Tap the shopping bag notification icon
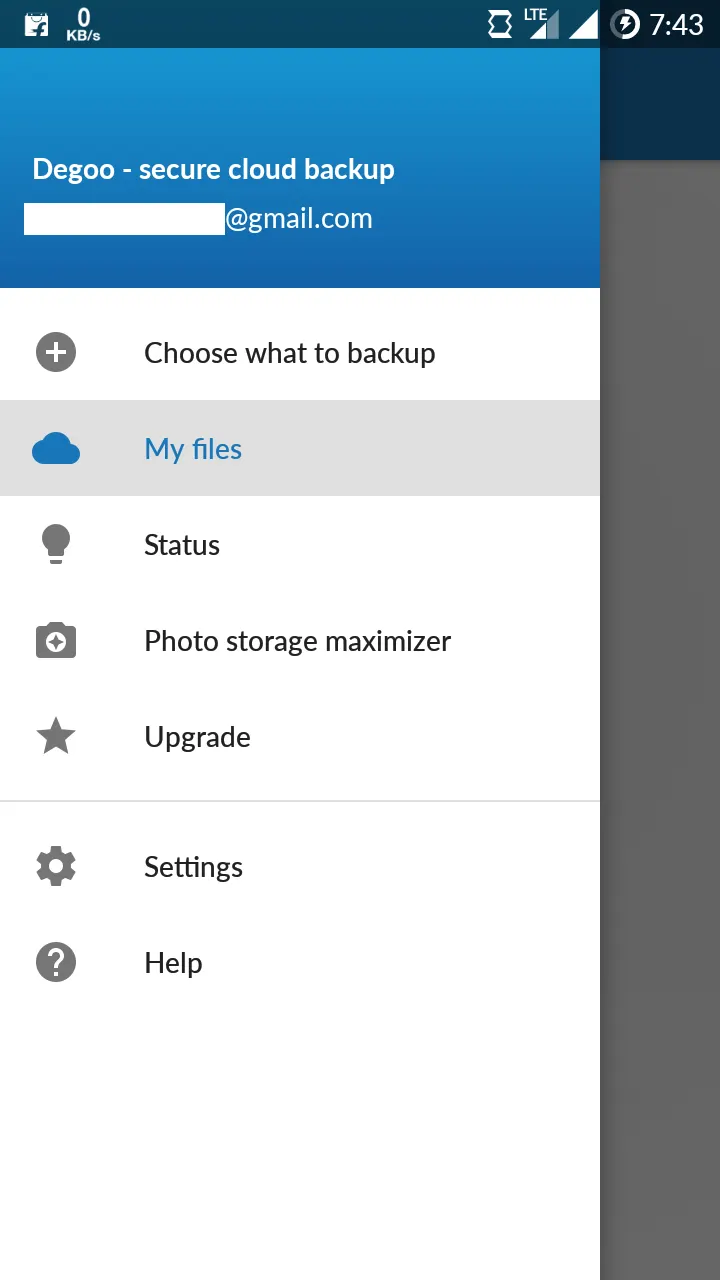Image resolution: width=720 pixels, height=1280 pixels. pos(36,24)
